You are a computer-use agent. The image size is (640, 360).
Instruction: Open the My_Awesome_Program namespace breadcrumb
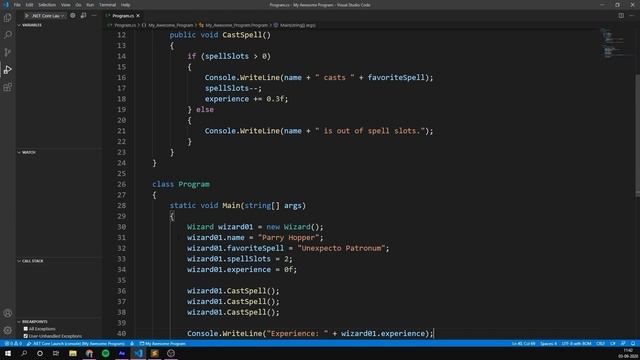[x=167, y=25]
